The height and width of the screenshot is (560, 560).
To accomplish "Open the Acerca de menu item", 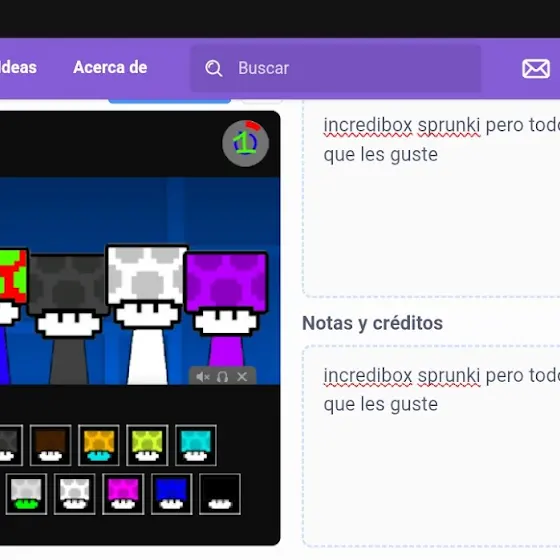I will 110,68.
